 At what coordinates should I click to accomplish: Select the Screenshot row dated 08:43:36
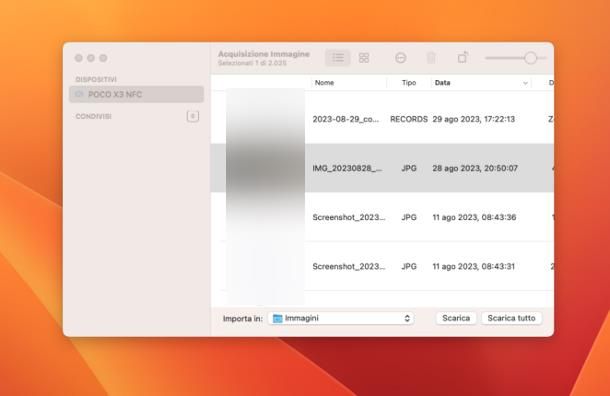[x=382, y=217]
